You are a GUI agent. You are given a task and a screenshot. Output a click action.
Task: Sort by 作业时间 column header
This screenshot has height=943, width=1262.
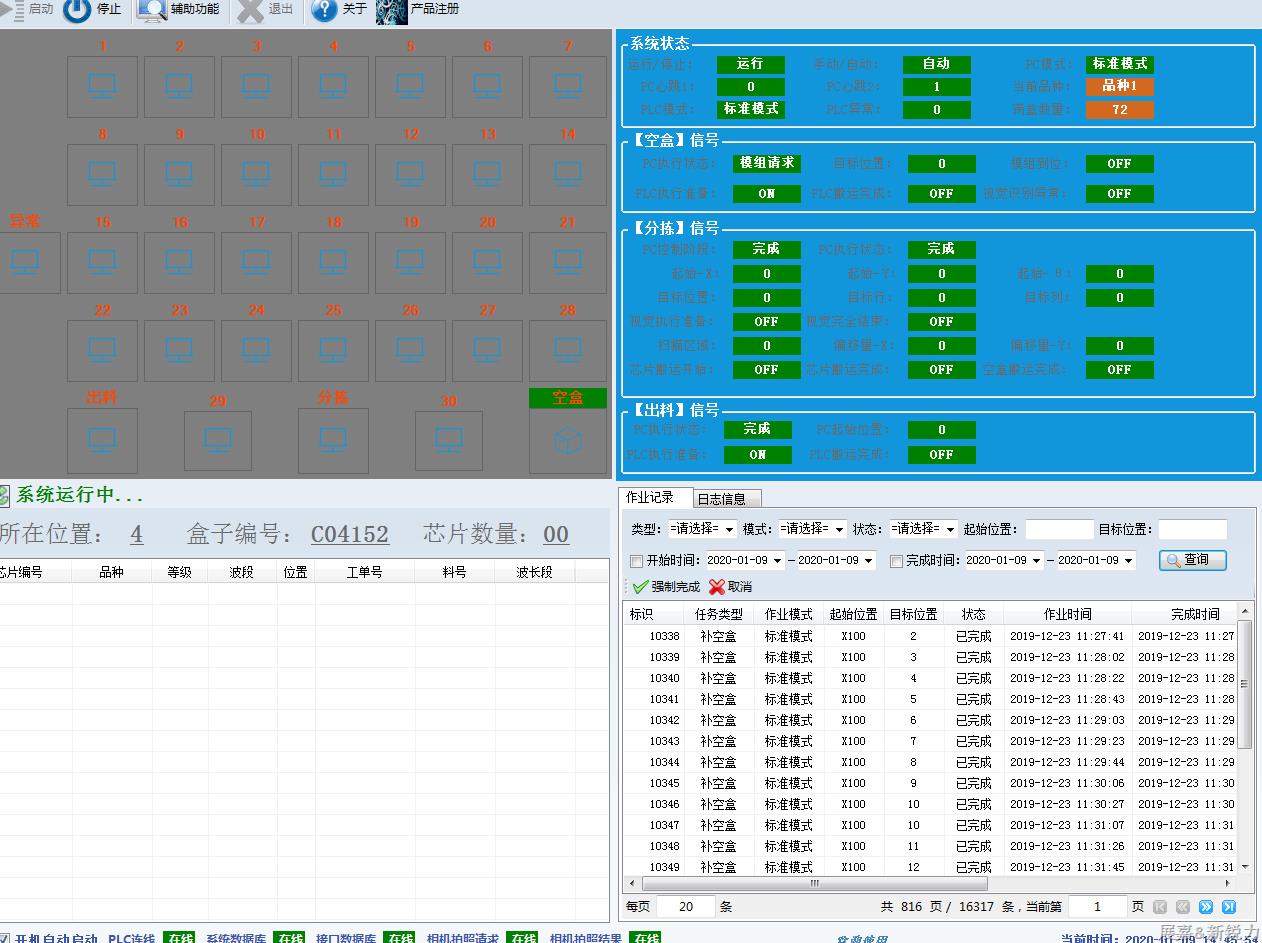(x=1067, y=614)
